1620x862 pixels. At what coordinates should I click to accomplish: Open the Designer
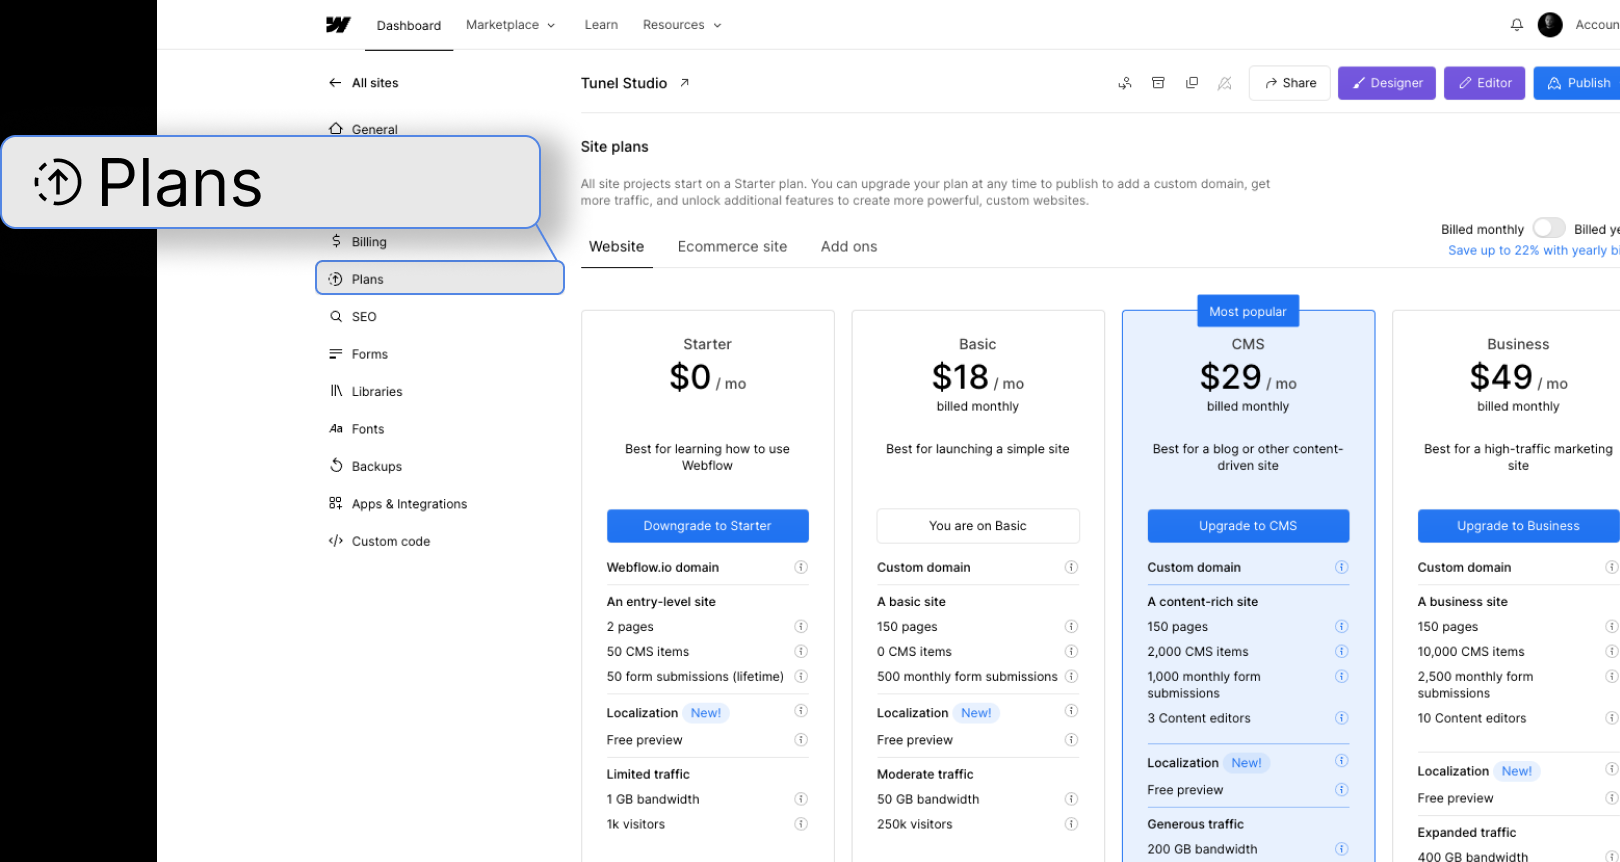1387,83
